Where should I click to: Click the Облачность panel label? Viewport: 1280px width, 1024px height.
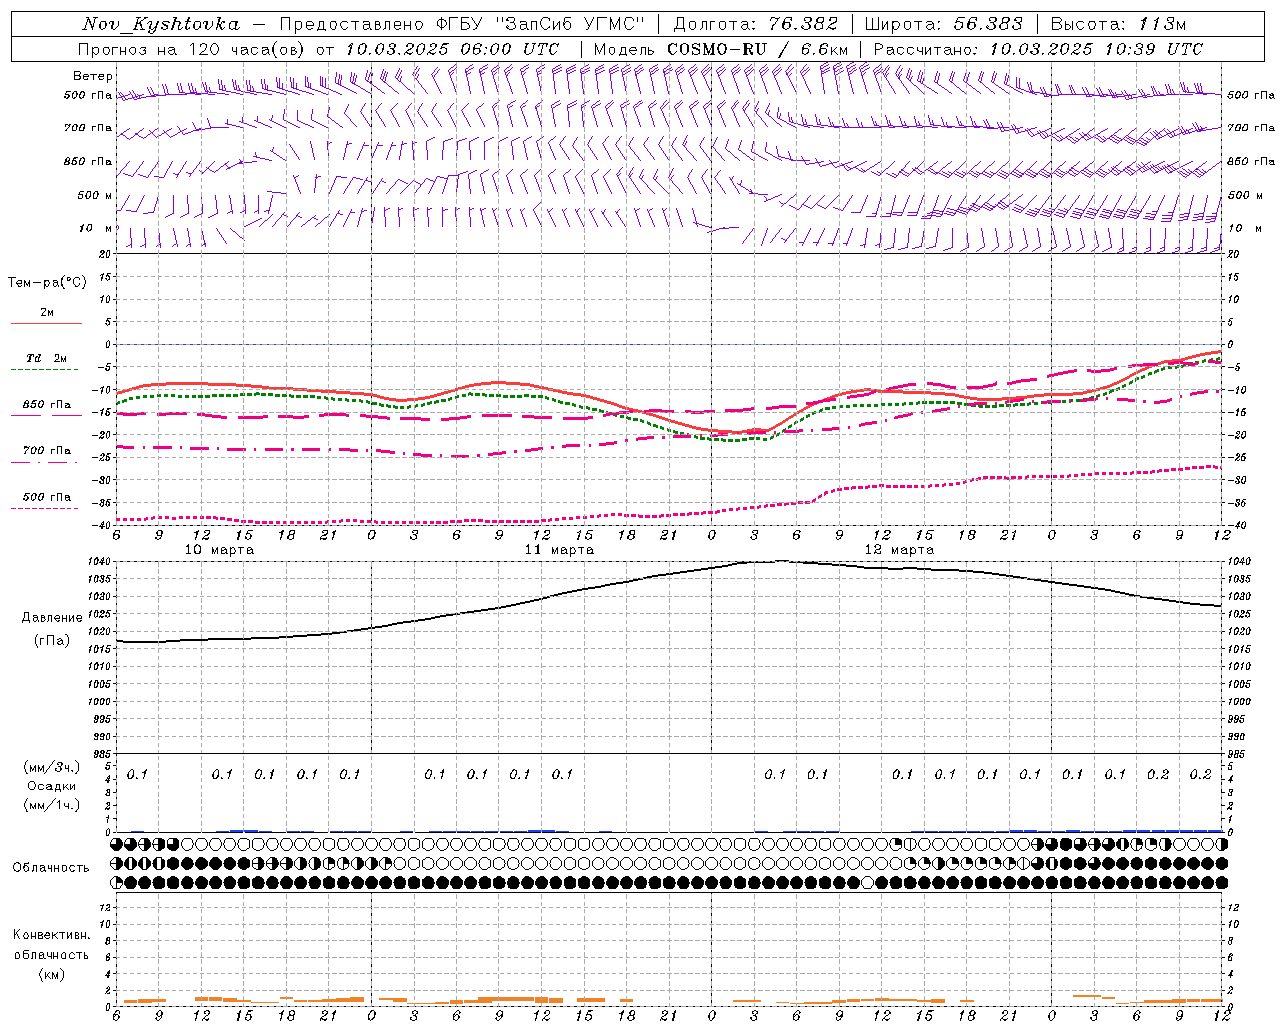(x=51, y=868)
